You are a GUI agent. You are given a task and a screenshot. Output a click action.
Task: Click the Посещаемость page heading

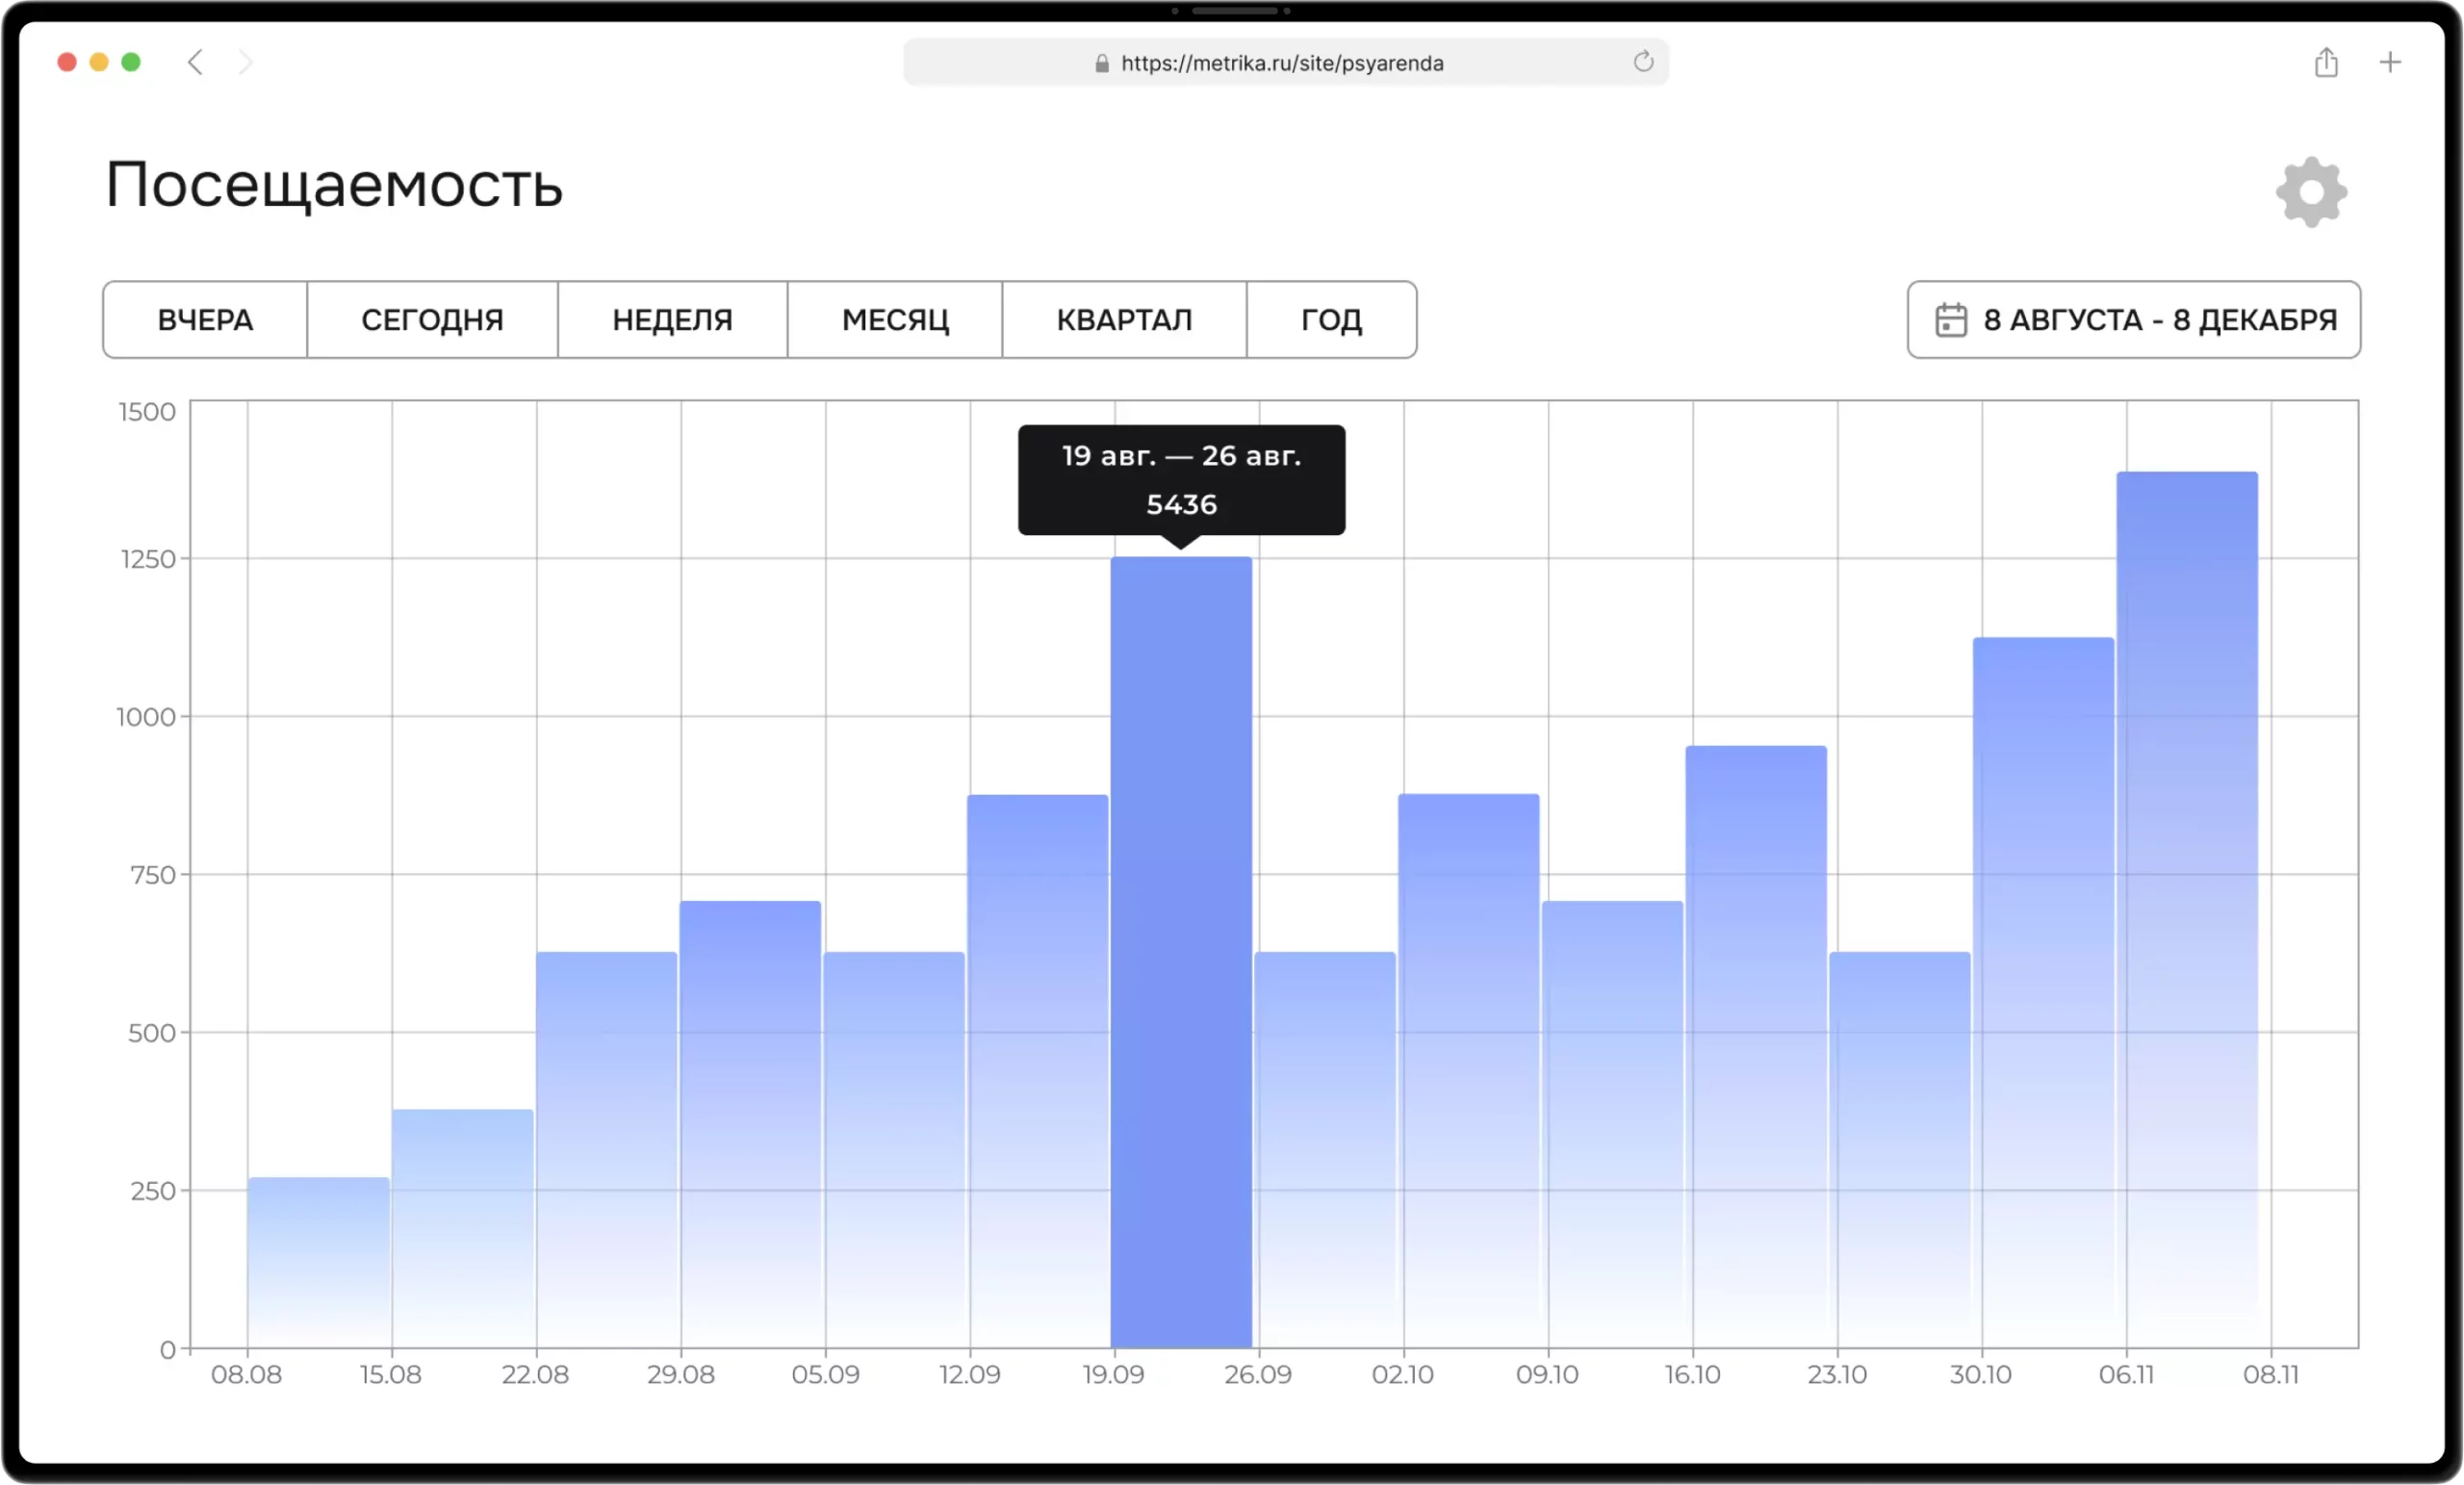tap(335, 186)
